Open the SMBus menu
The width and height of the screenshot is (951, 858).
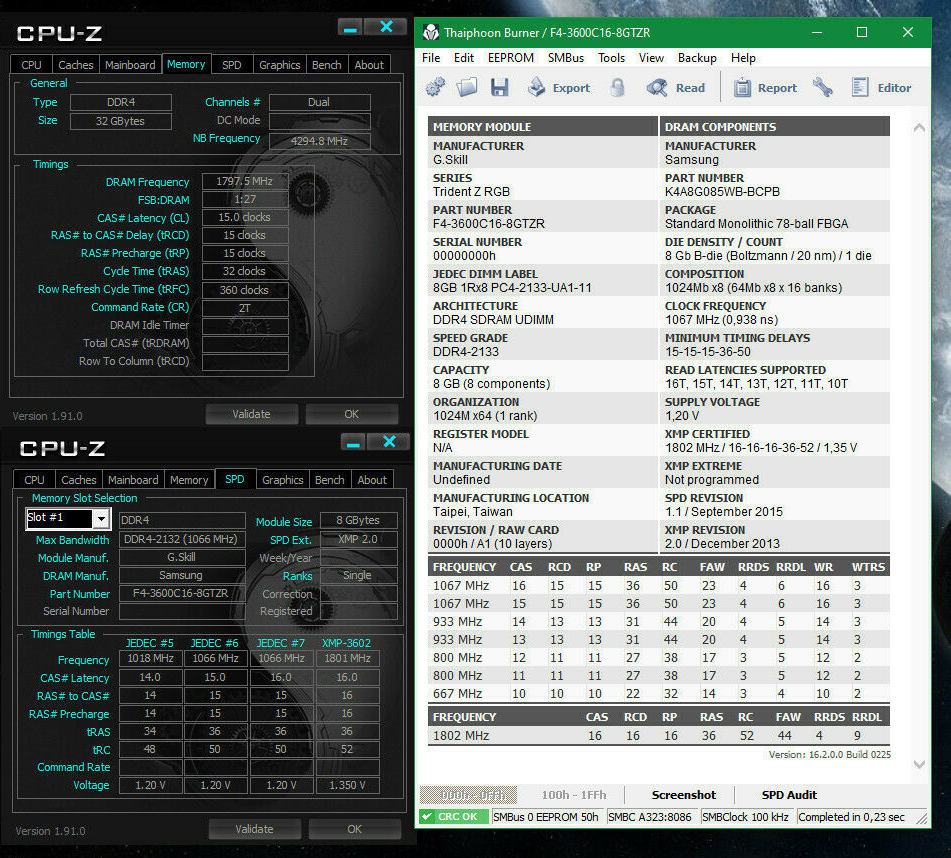click(566, 58)
